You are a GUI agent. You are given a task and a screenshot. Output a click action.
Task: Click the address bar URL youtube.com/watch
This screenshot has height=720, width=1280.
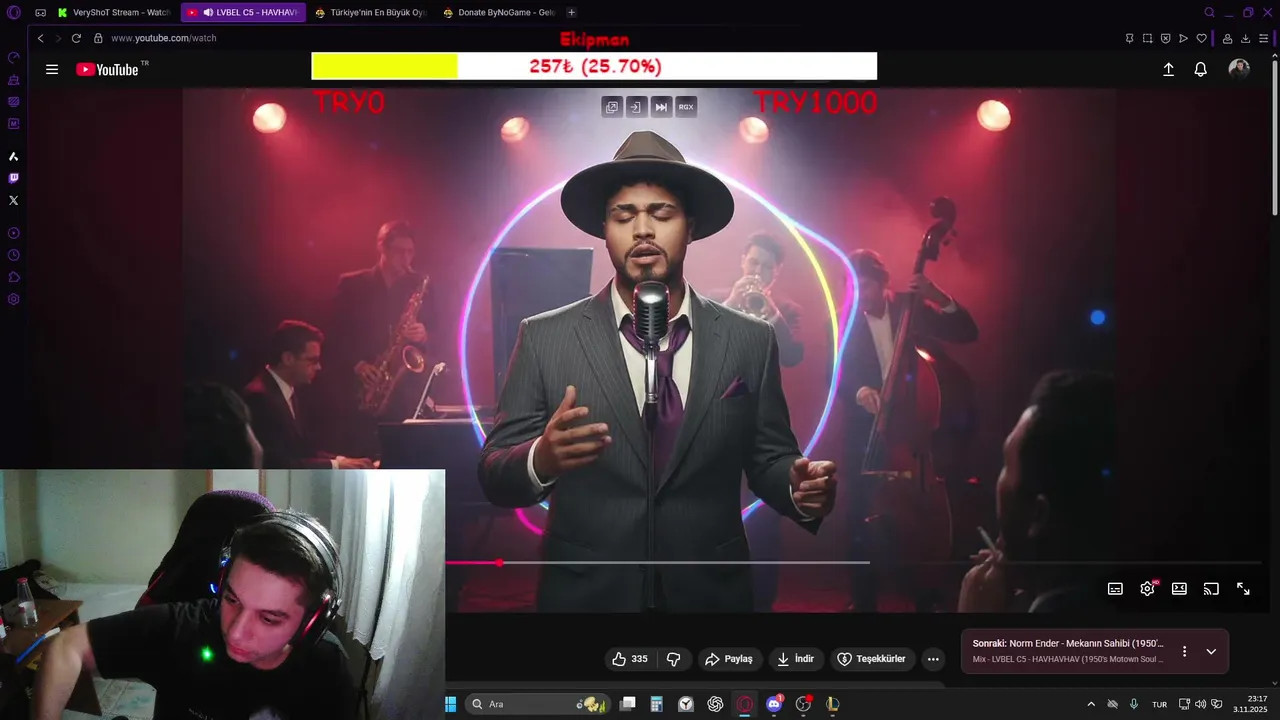pos(164,38)
